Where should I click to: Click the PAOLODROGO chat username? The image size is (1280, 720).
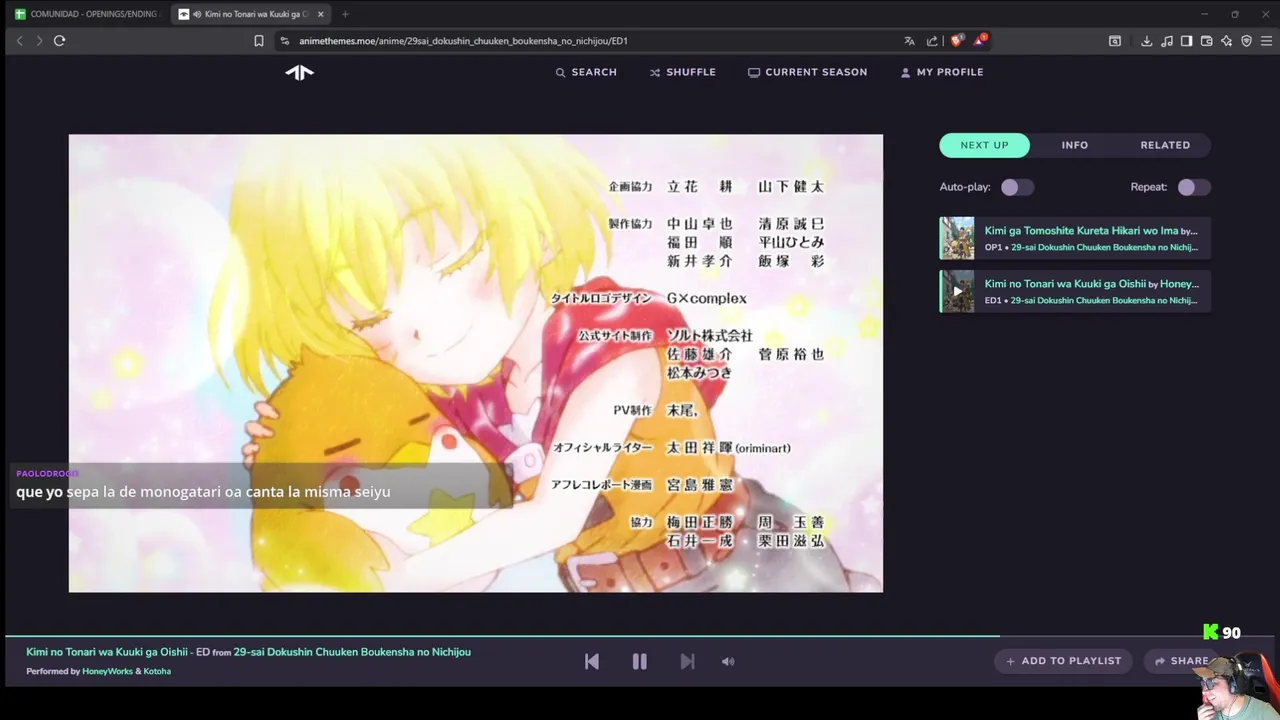click(x=47, y=473)
